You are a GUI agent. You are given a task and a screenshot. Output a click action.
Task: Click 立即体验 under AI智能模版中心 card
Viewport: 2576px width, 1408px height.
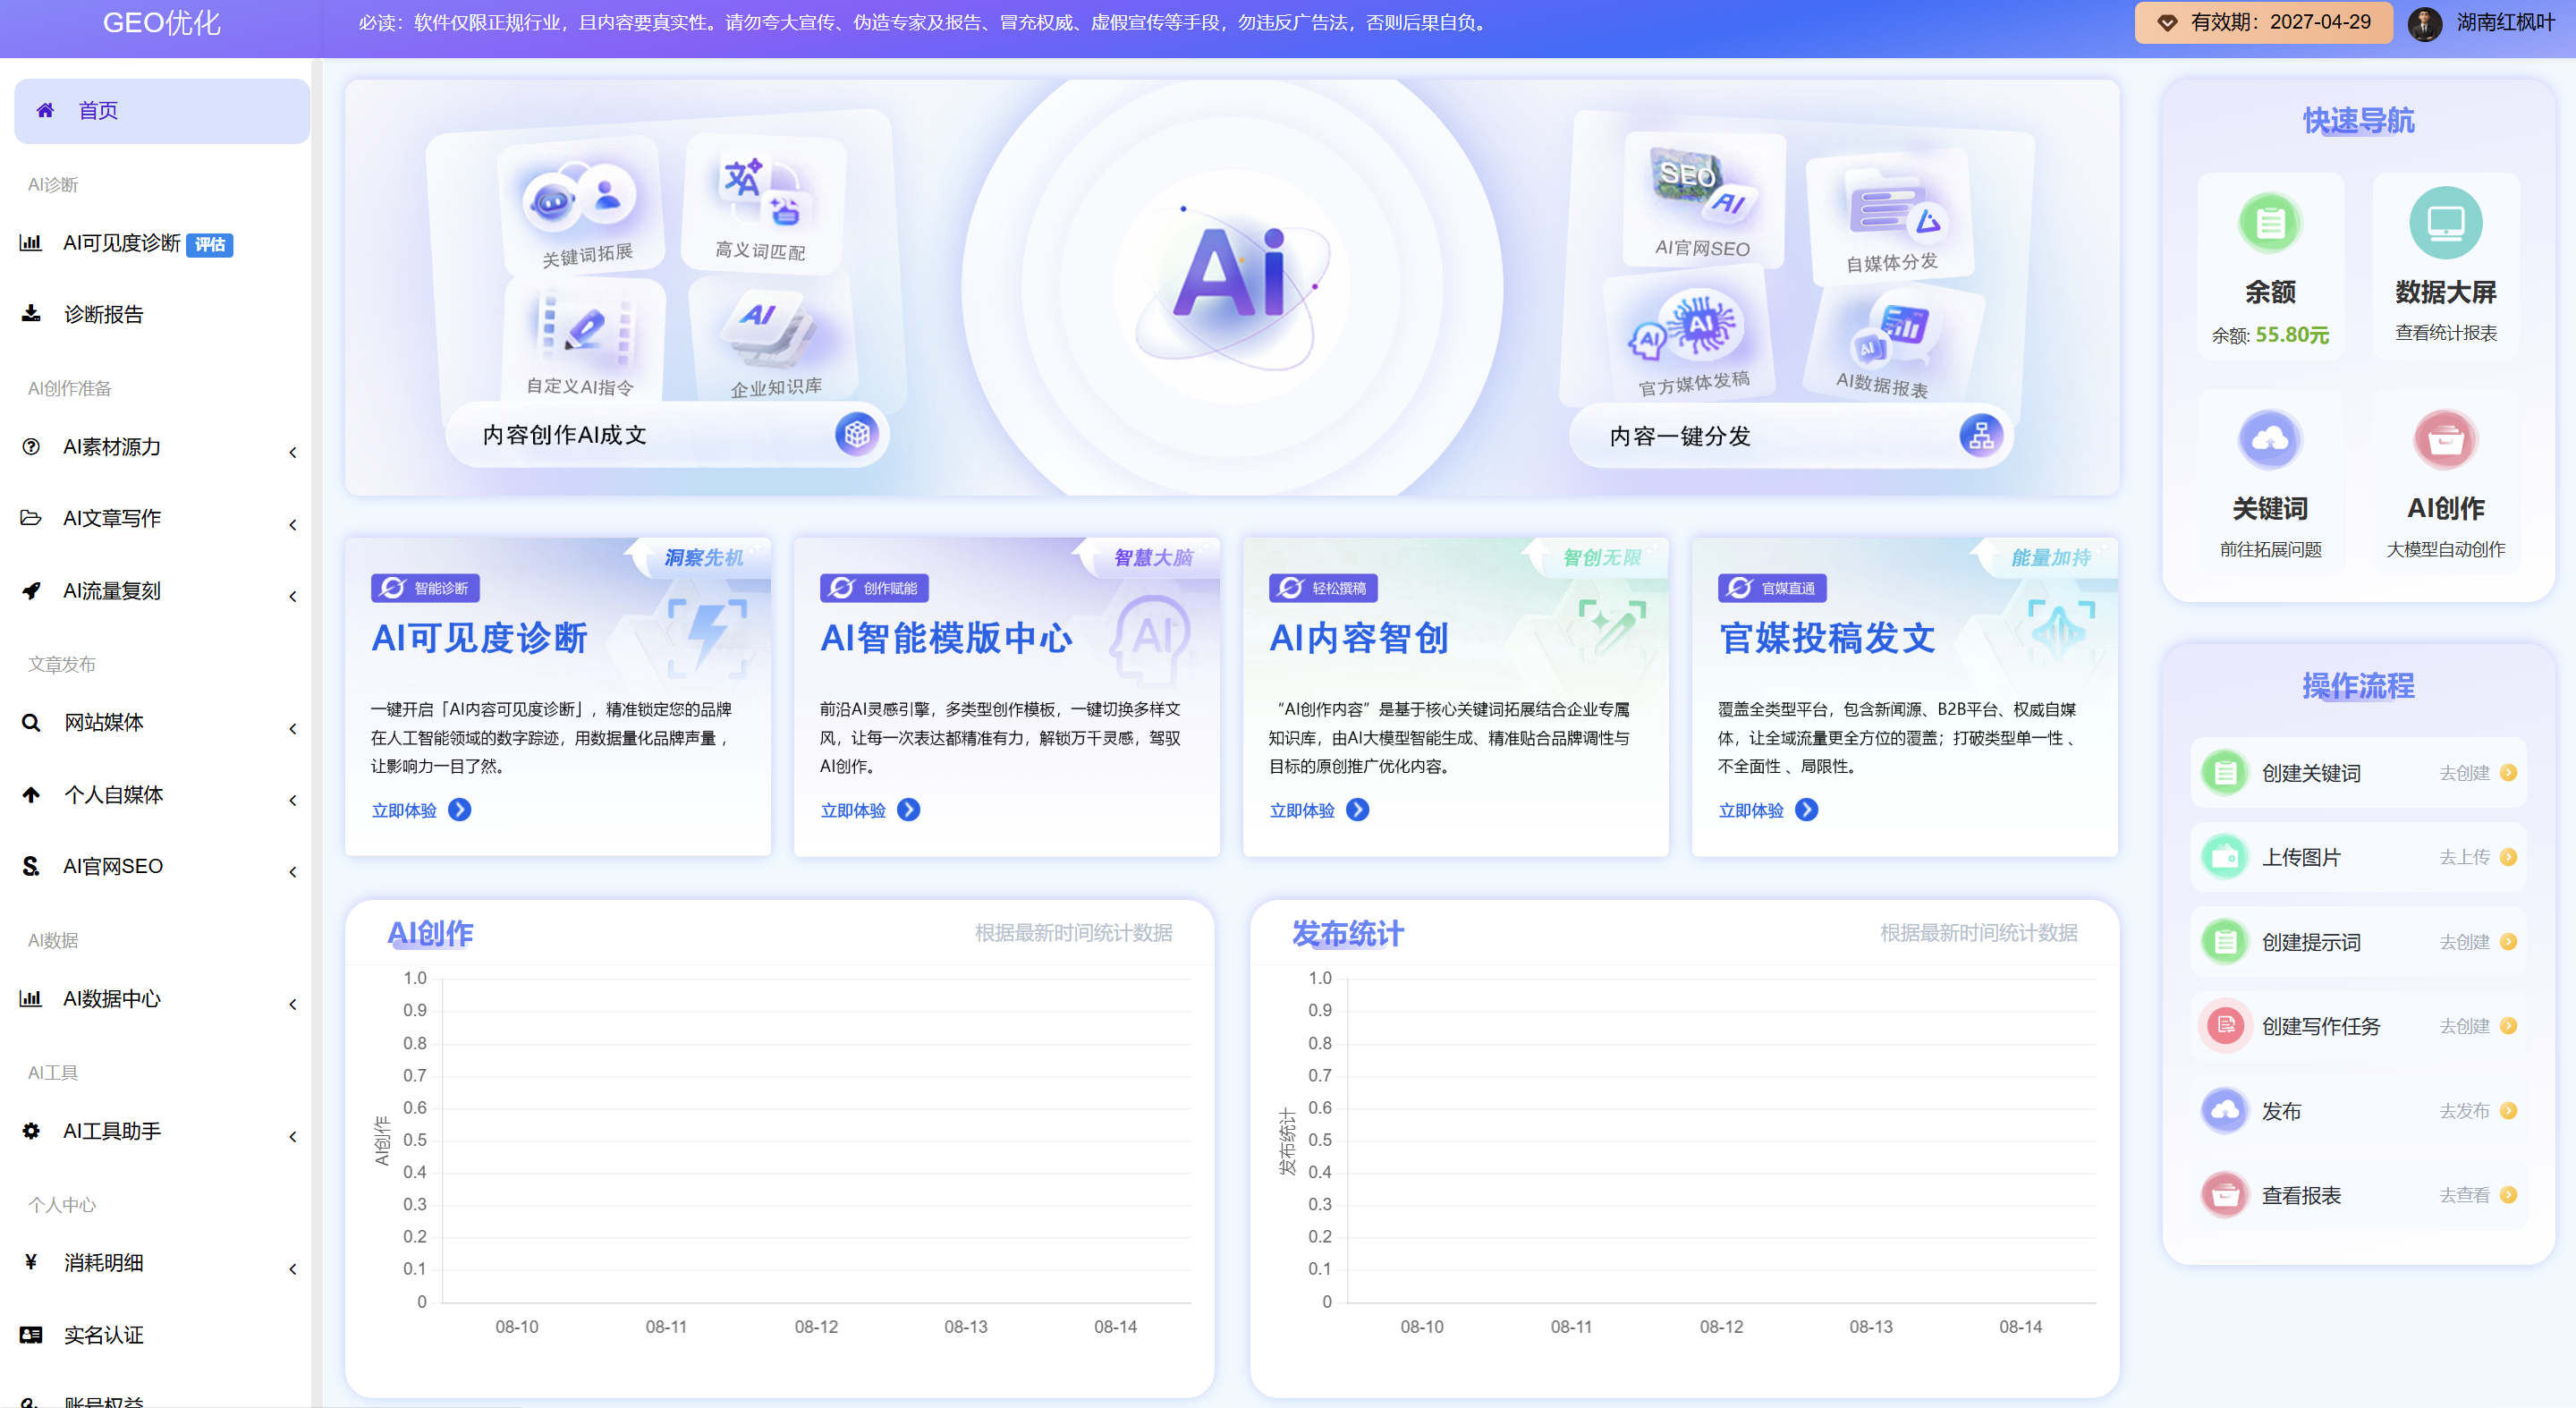click(870, 810)
